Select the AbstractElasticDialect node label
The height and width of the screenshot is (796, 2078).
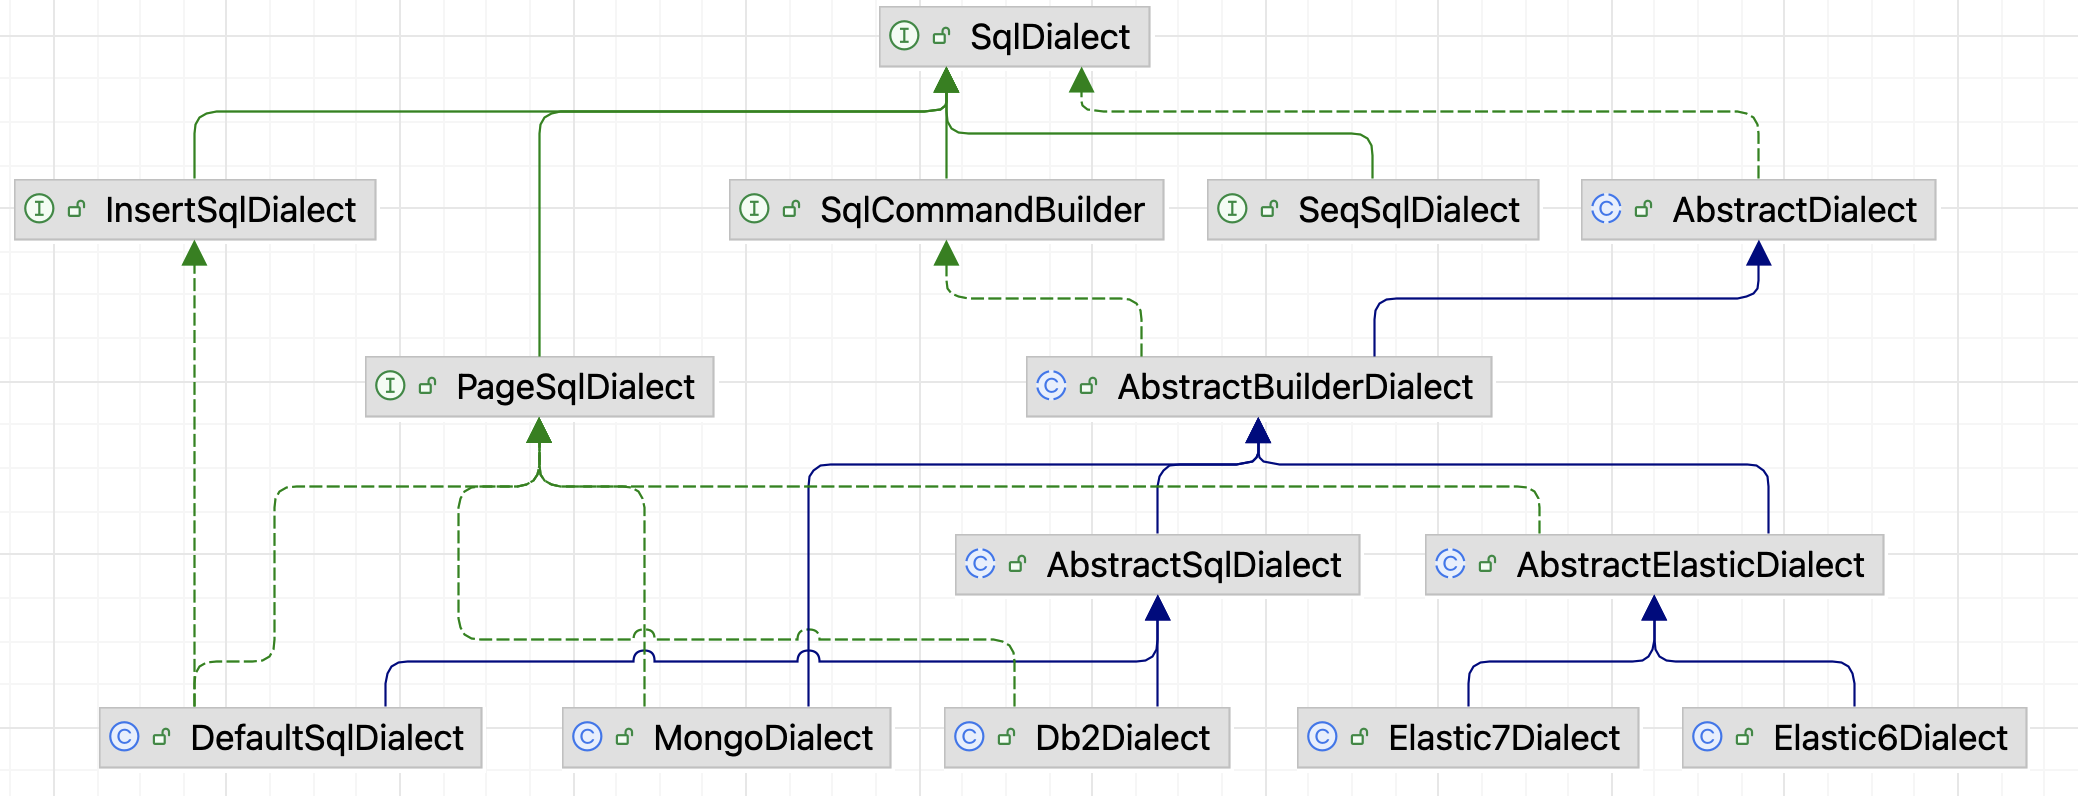pyautogui.click(x=1690, y=565)
